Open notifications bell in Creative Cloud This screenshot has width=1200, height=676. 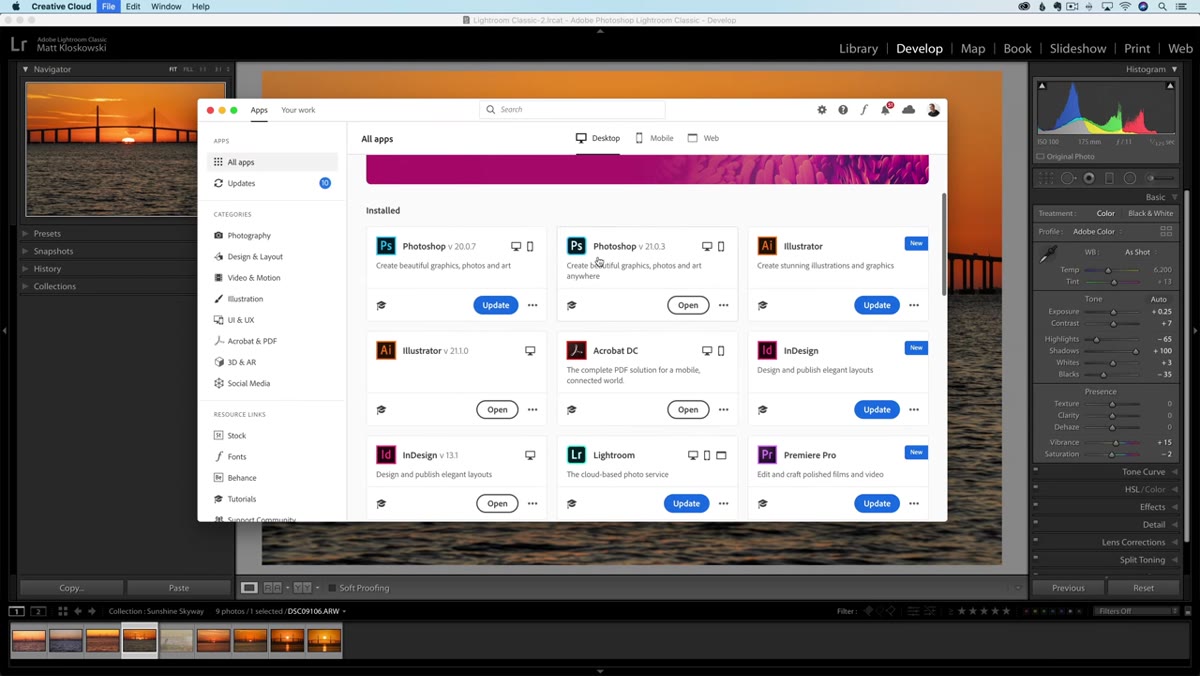tap(885, 109)
